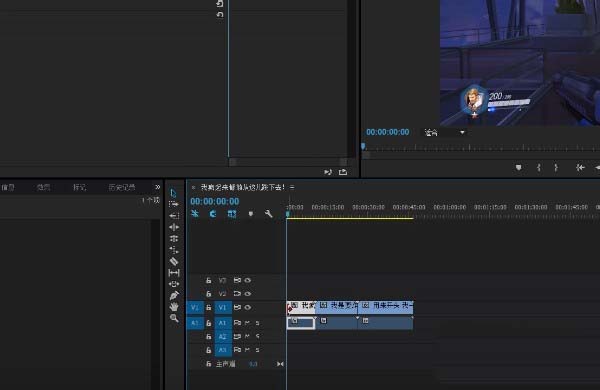Viewport: 600px width, 390px height.
Task: Click the timeline playhead timecode field
Action: click(215, 201)
